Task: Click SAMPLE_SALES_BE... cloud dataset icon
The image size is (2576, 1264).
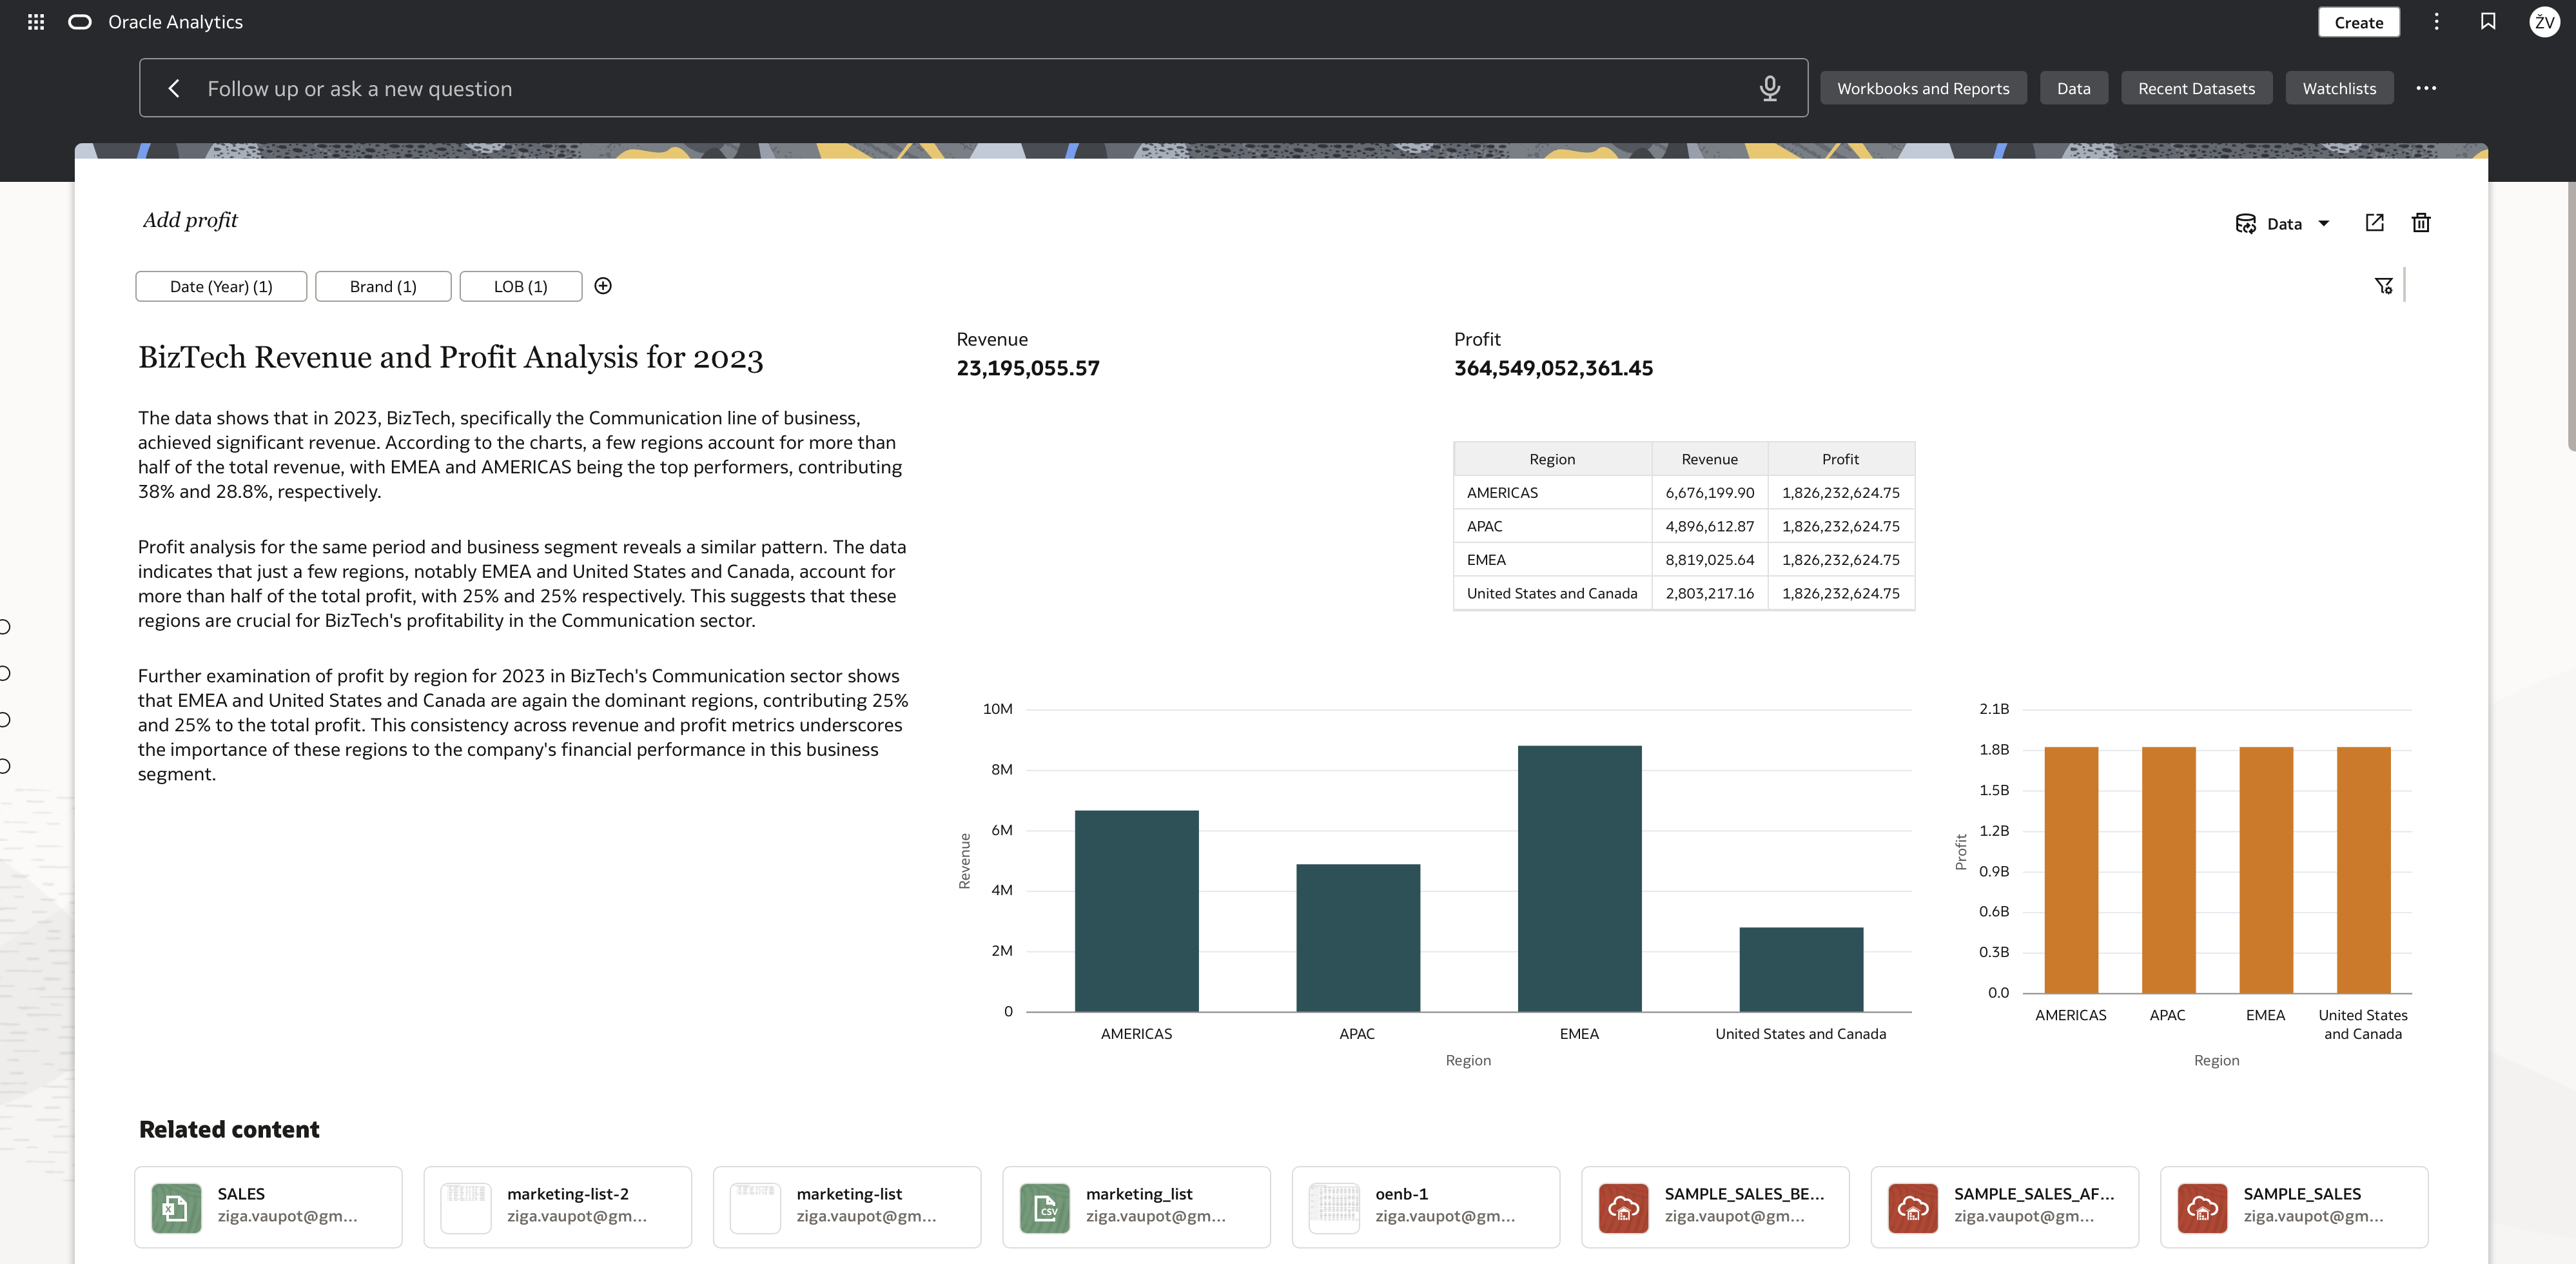Action: point(1623,1208)
